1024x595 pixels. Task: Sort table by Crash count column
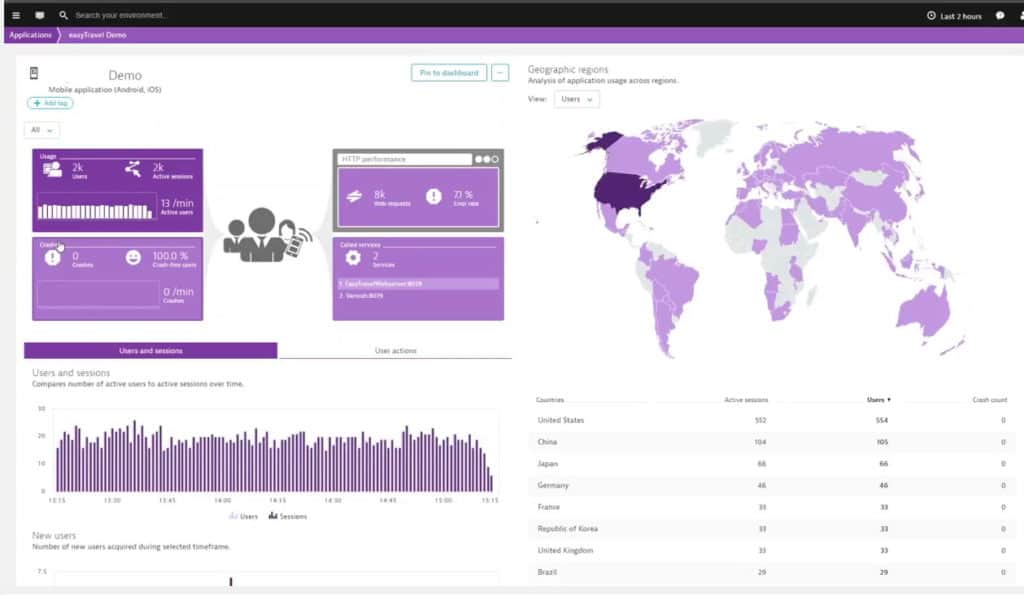coord(989,400)
